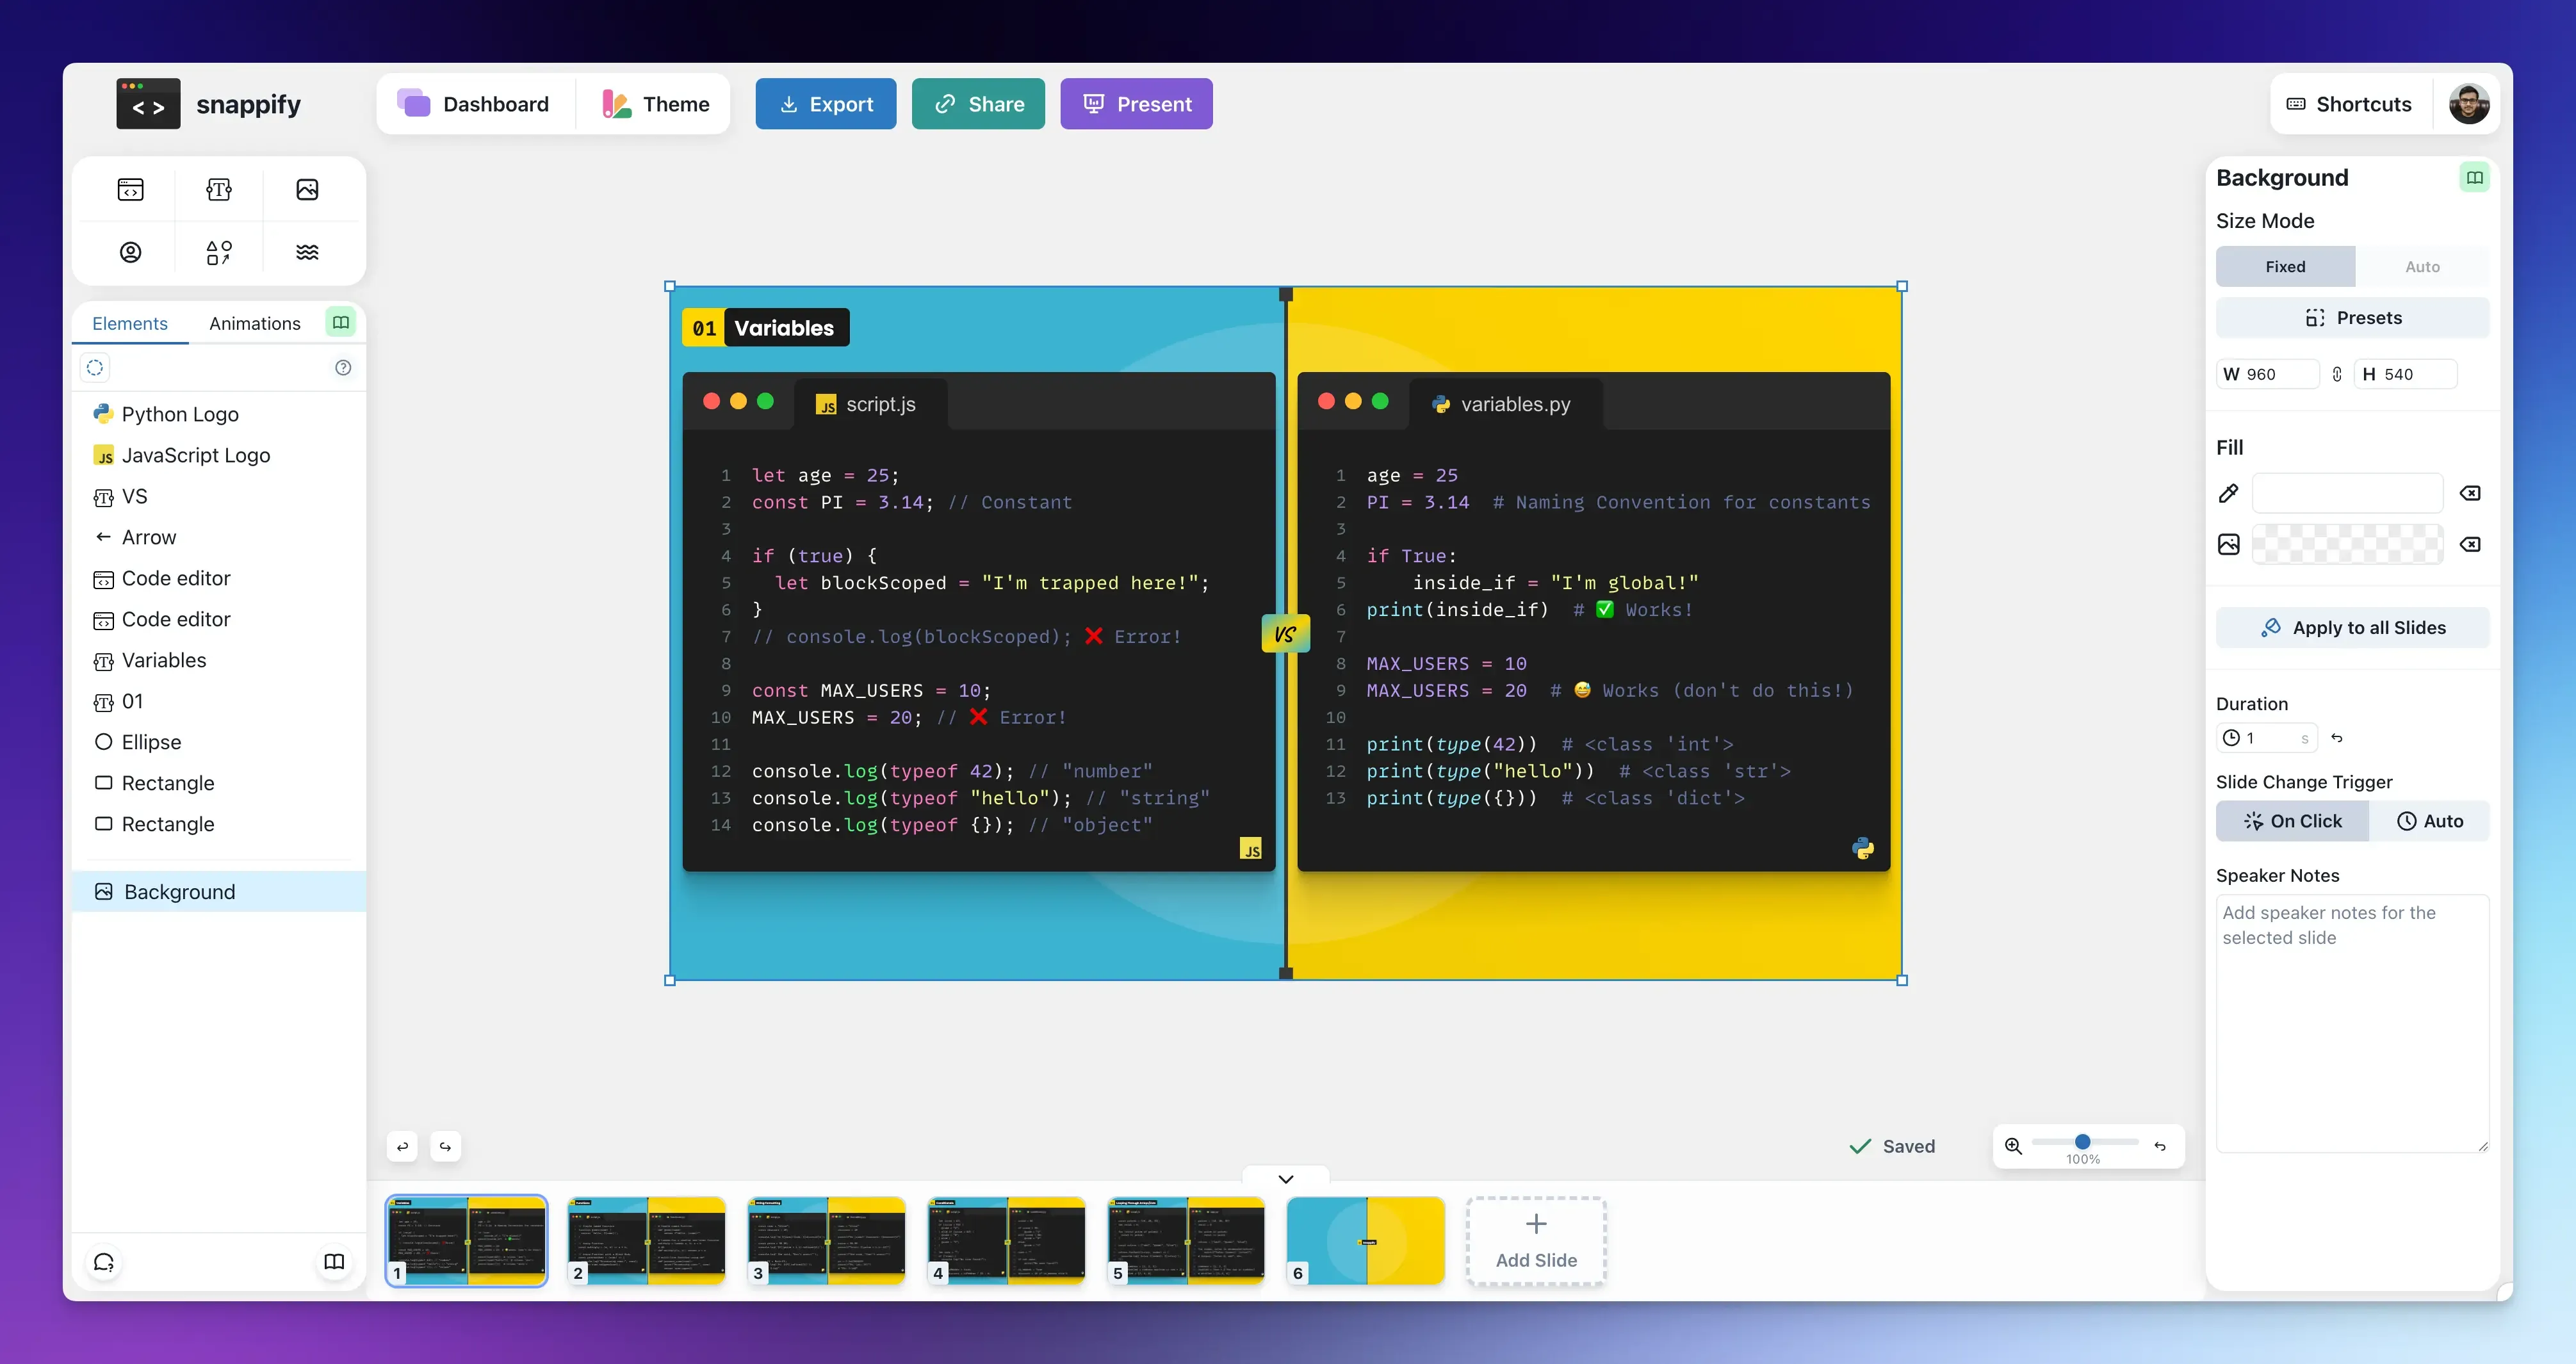The height and width of the screenshot is (1364, 2576).
Task: Pick a fill color with the eyedropper
Action: pos(2229,492)
